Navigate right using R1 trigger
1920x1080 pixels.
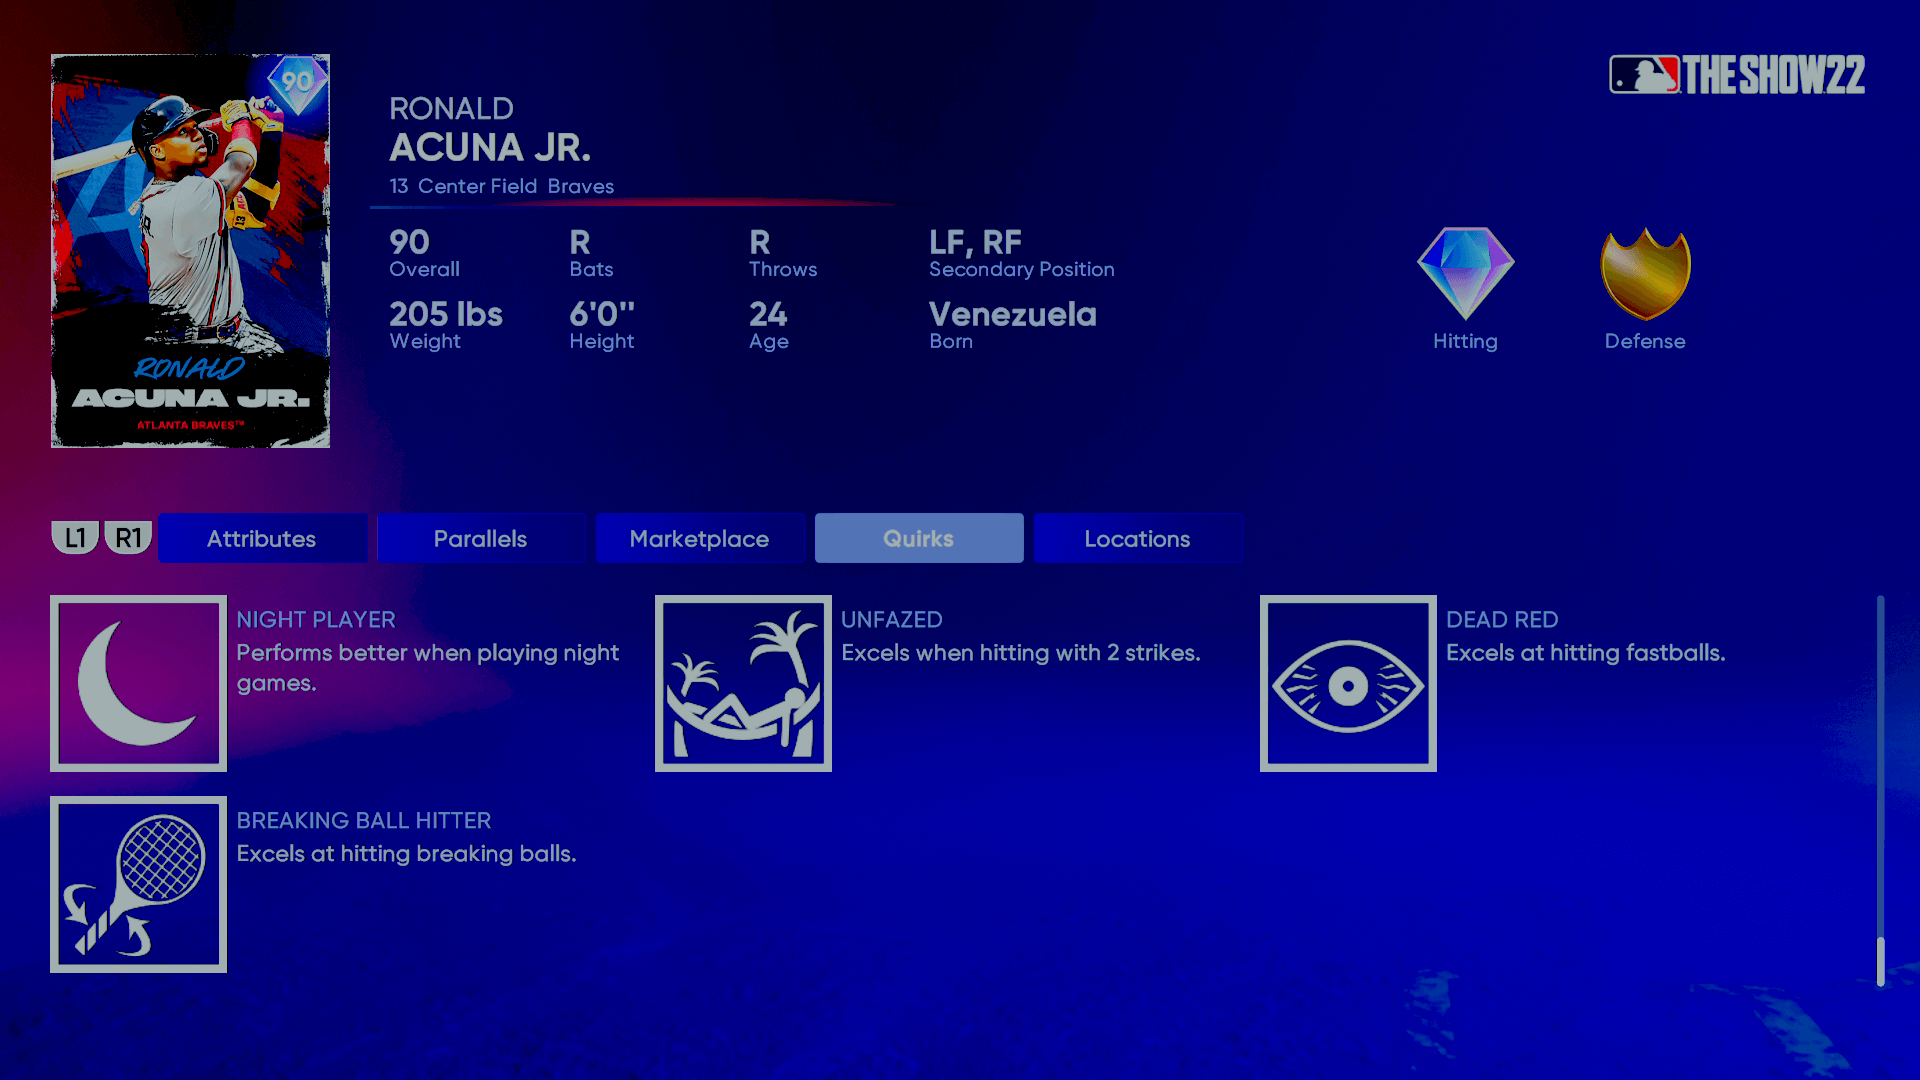tap(127, 537)
